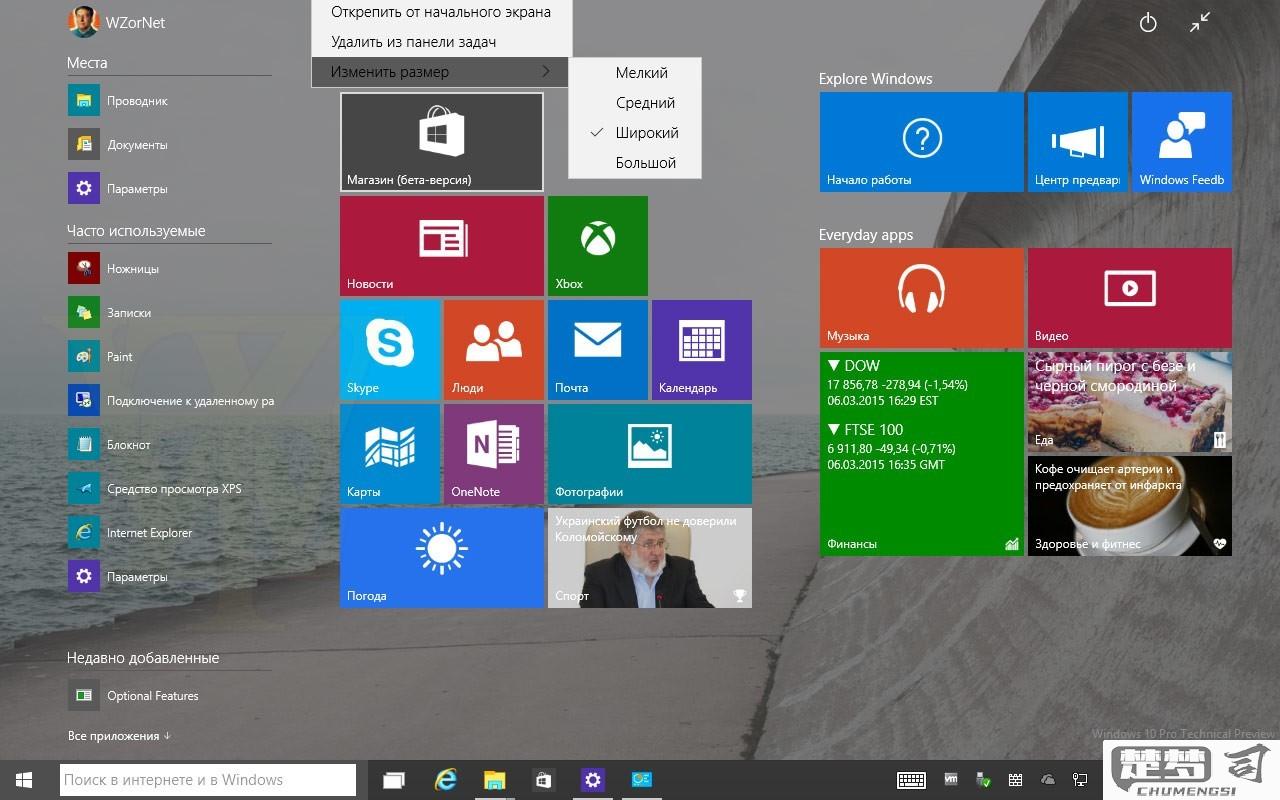Select the Средний tile size
Viewport: 1280px width, 800px height.
click(x=635, y=103)
